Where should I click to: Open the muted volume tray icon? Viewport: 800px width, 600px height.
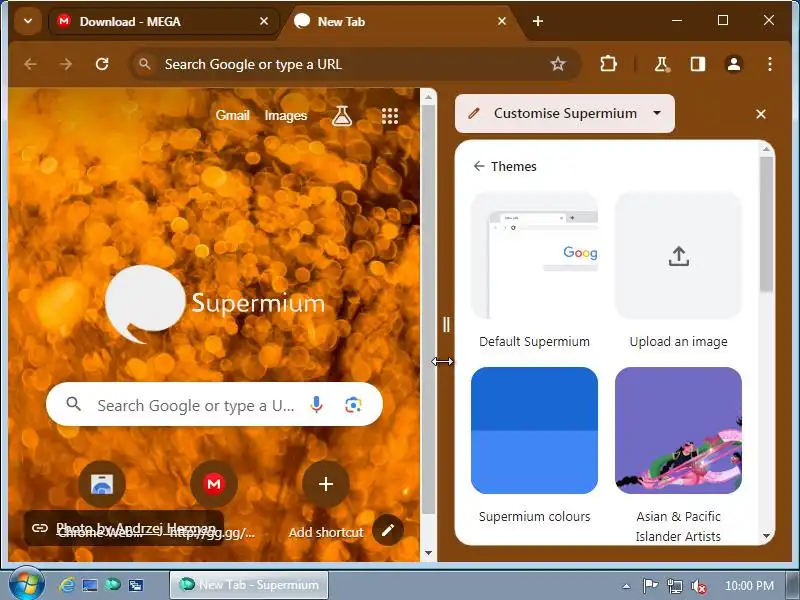tap(698, 586)
